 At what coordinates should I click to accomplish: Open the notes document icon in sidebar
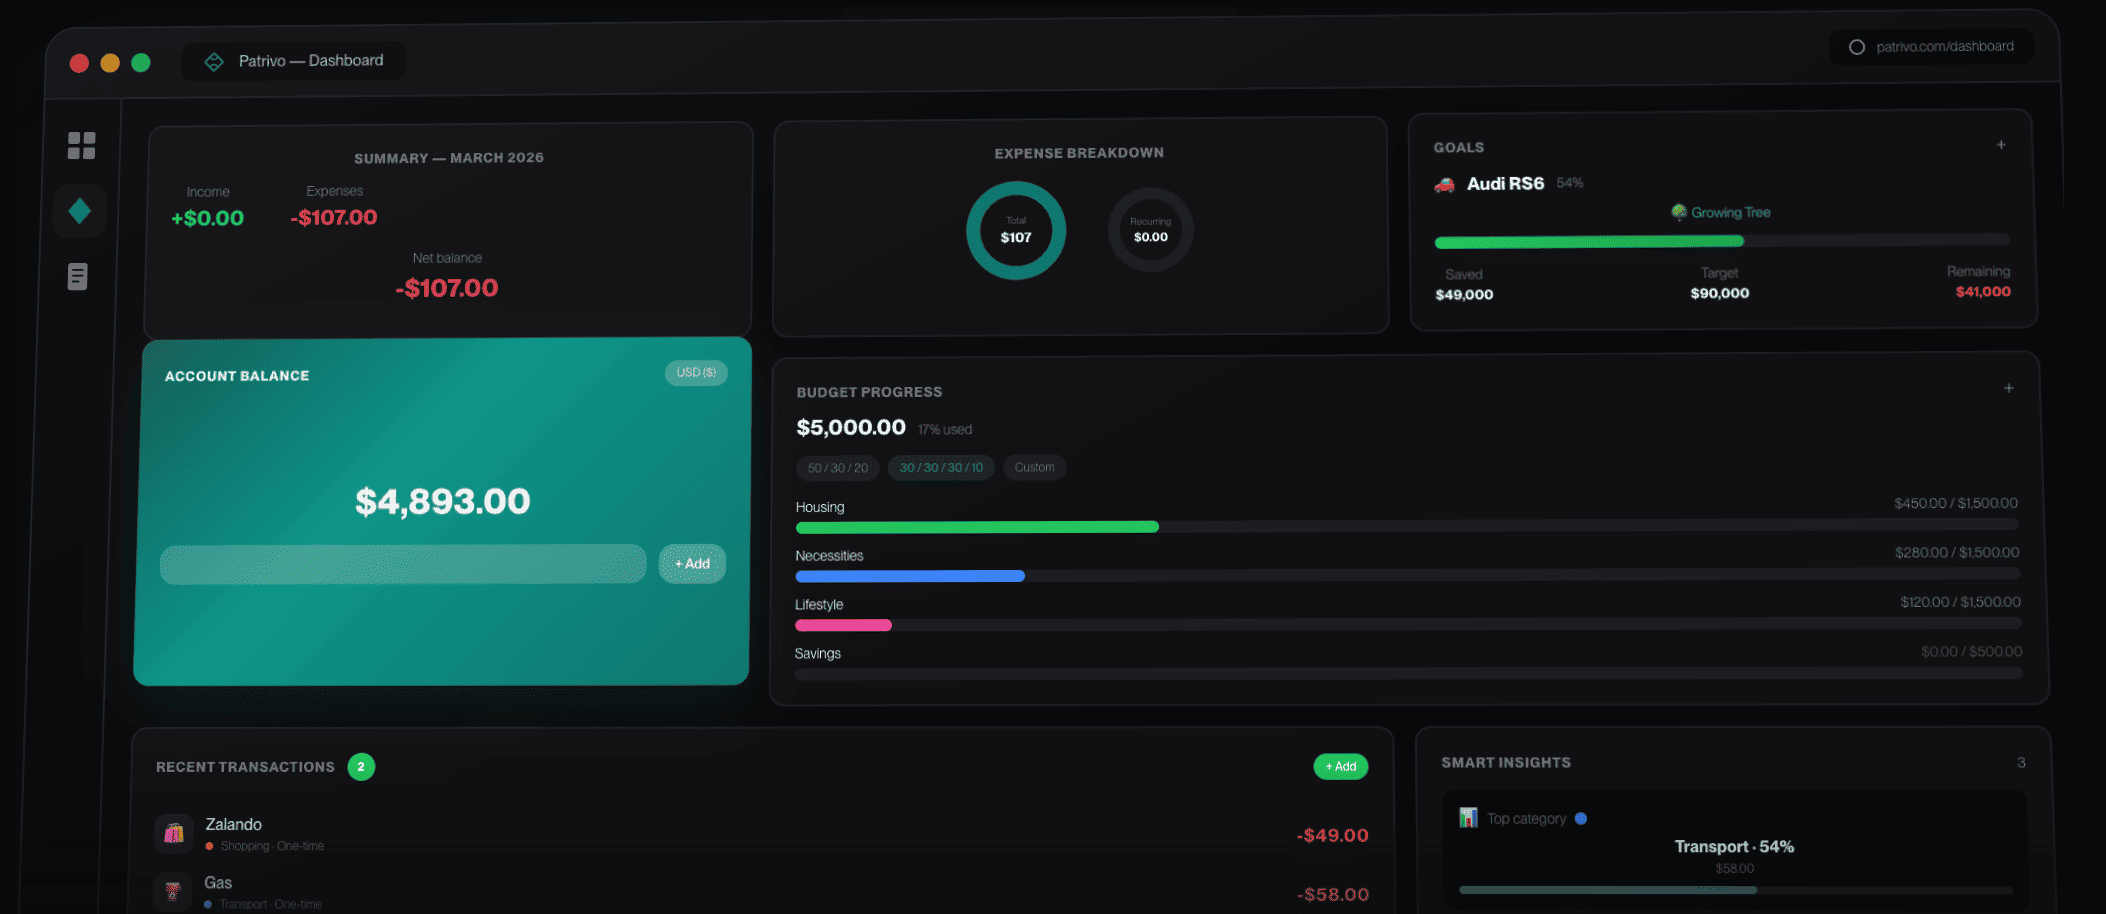pos(80,276)
